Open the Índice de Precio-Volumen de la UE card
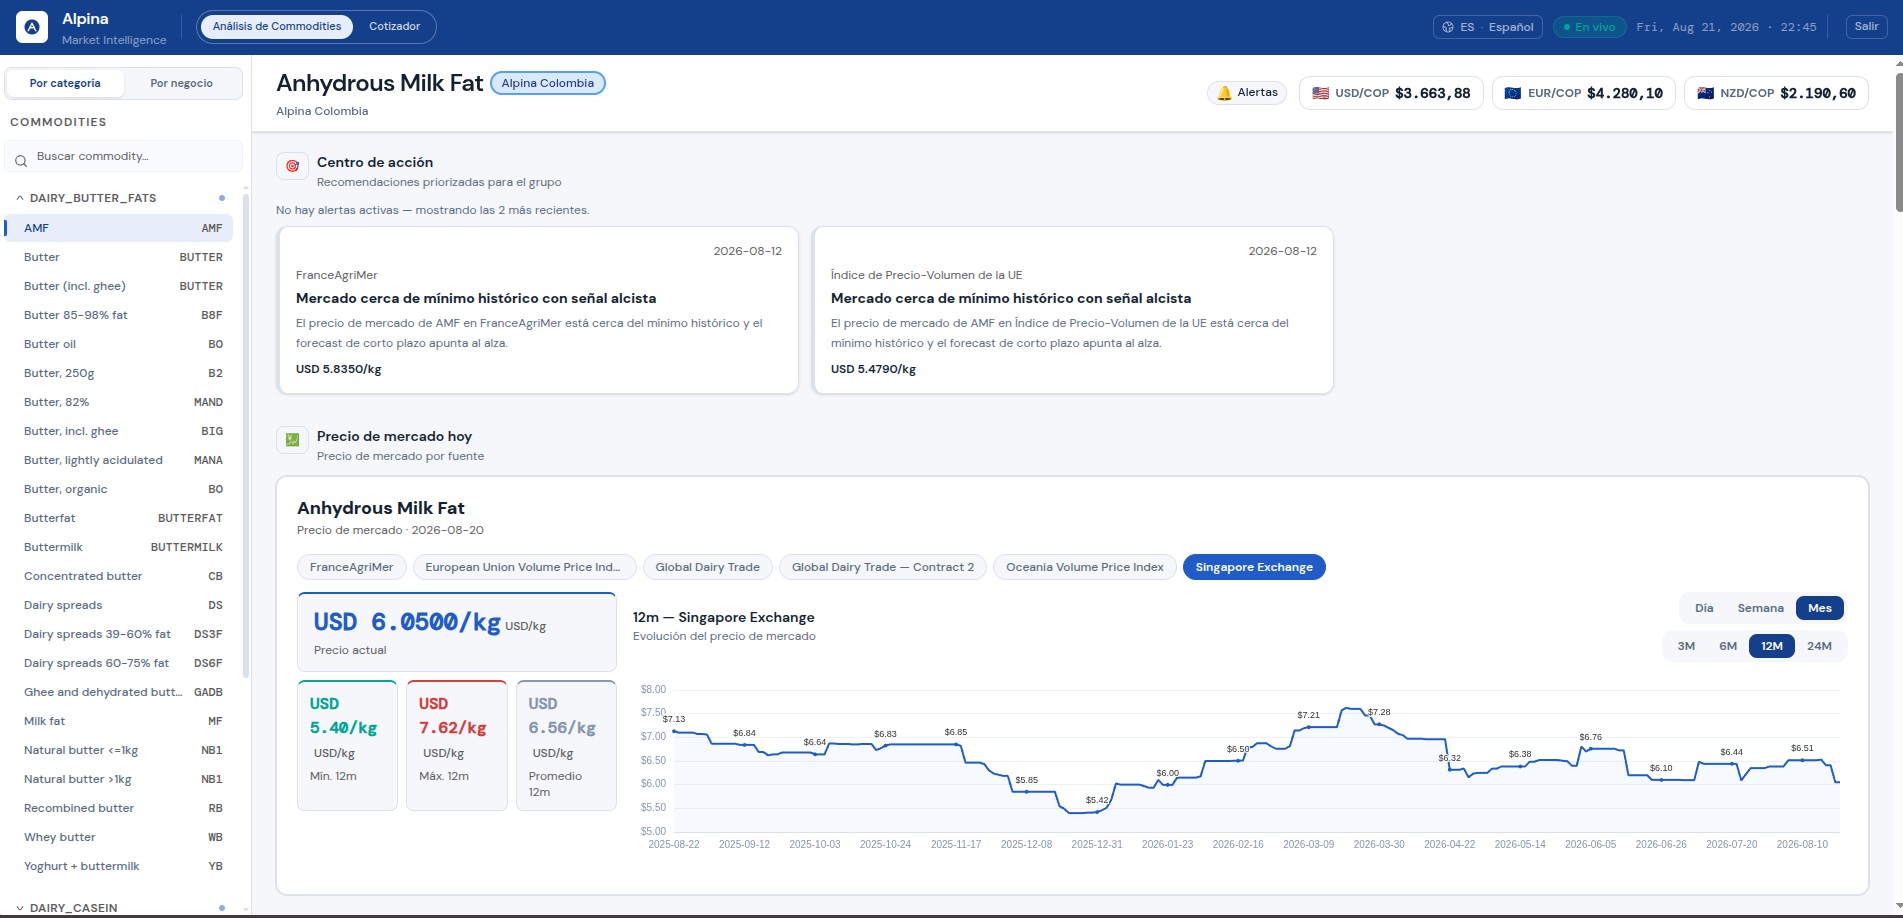Image resolution: width=1903 pixels, height=918 pixels. [x=1073, y=310]
